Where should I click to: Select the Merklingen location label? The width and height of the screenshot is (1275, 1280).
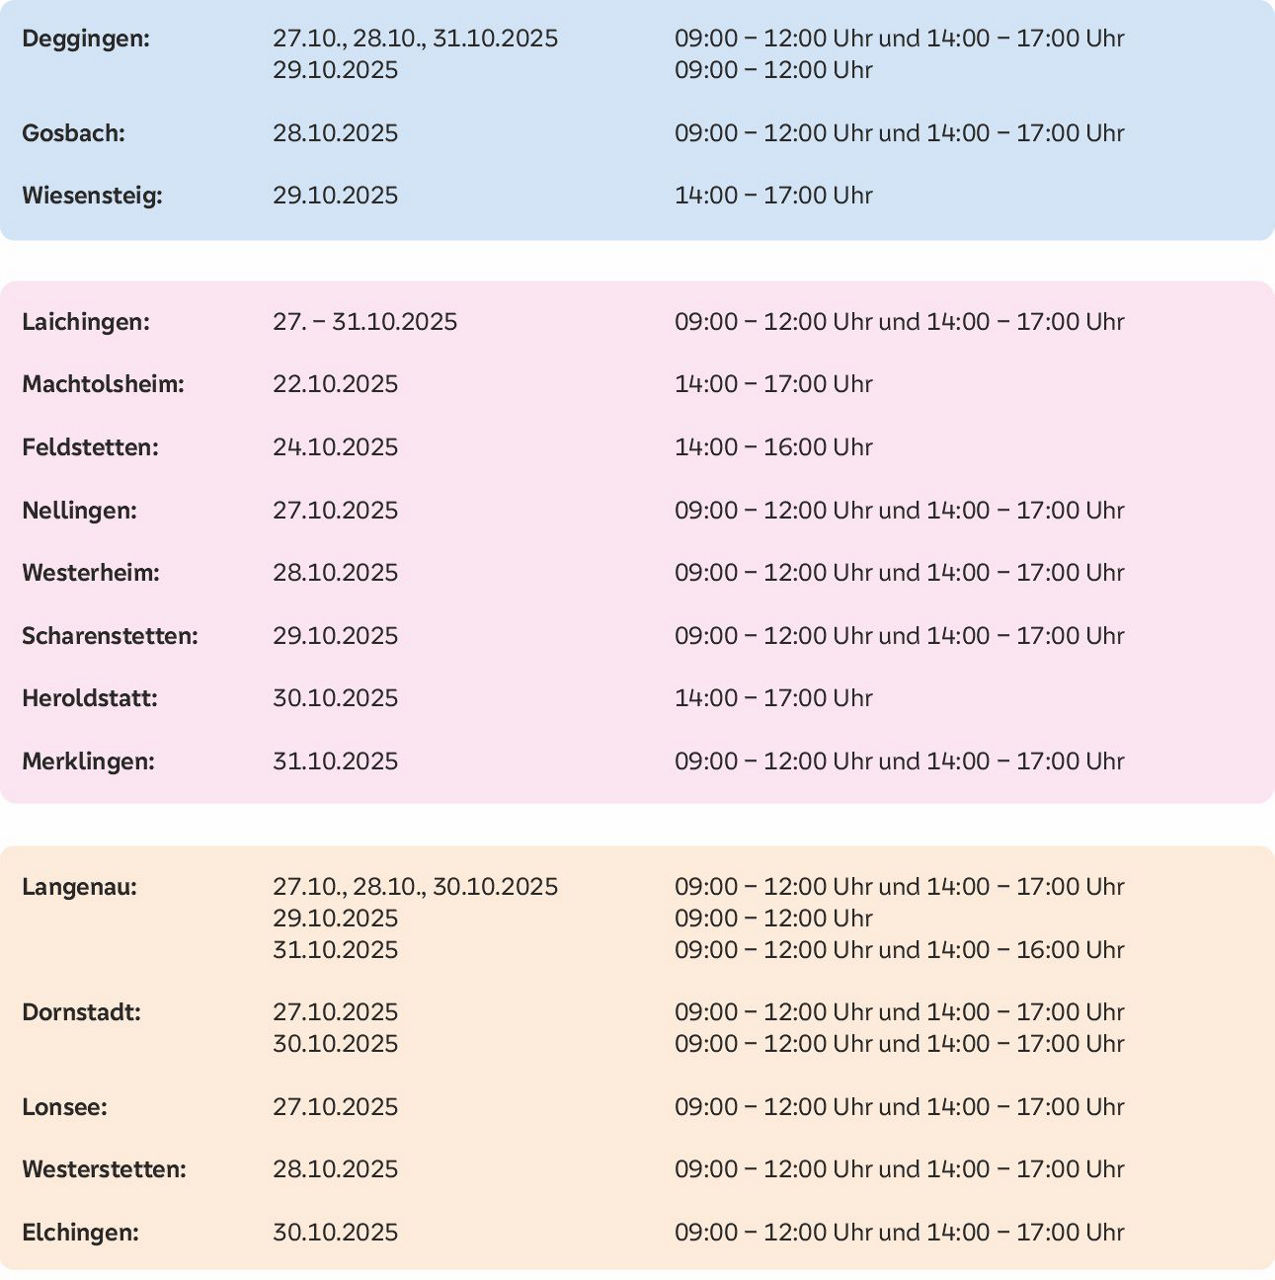(89, 762)
